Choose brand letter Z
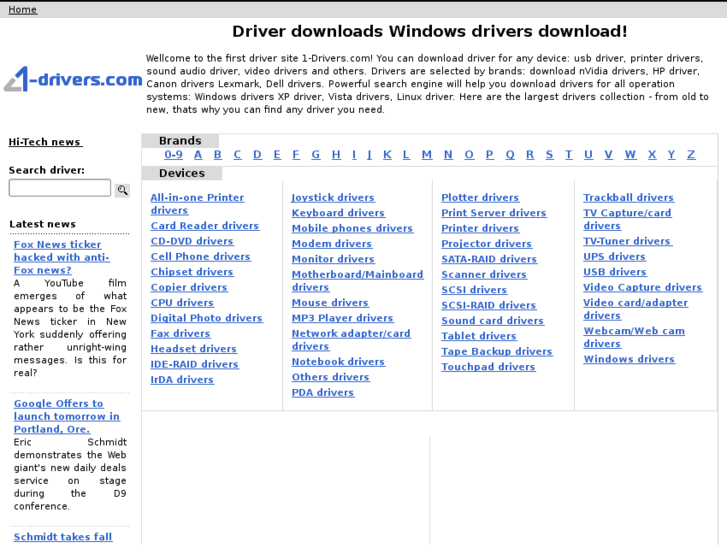Image resolution: width=727 pixels, height=545 pixels. (x=690, y=155)
